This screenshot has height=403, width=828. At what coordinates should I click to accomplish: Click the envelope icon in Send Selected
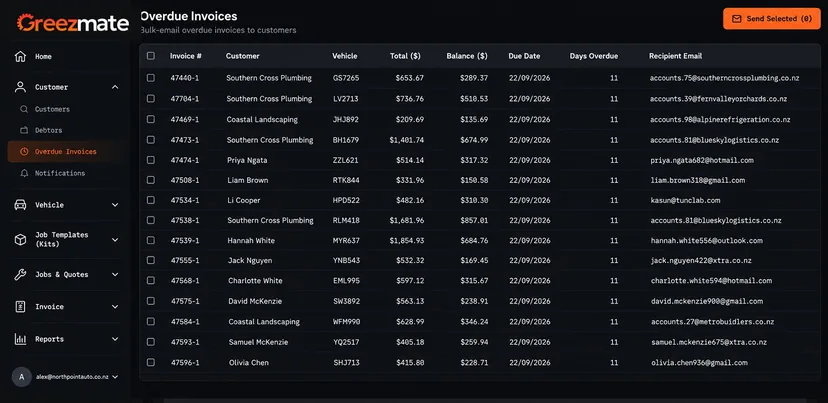pyautogui.click(x=737, y=18)
